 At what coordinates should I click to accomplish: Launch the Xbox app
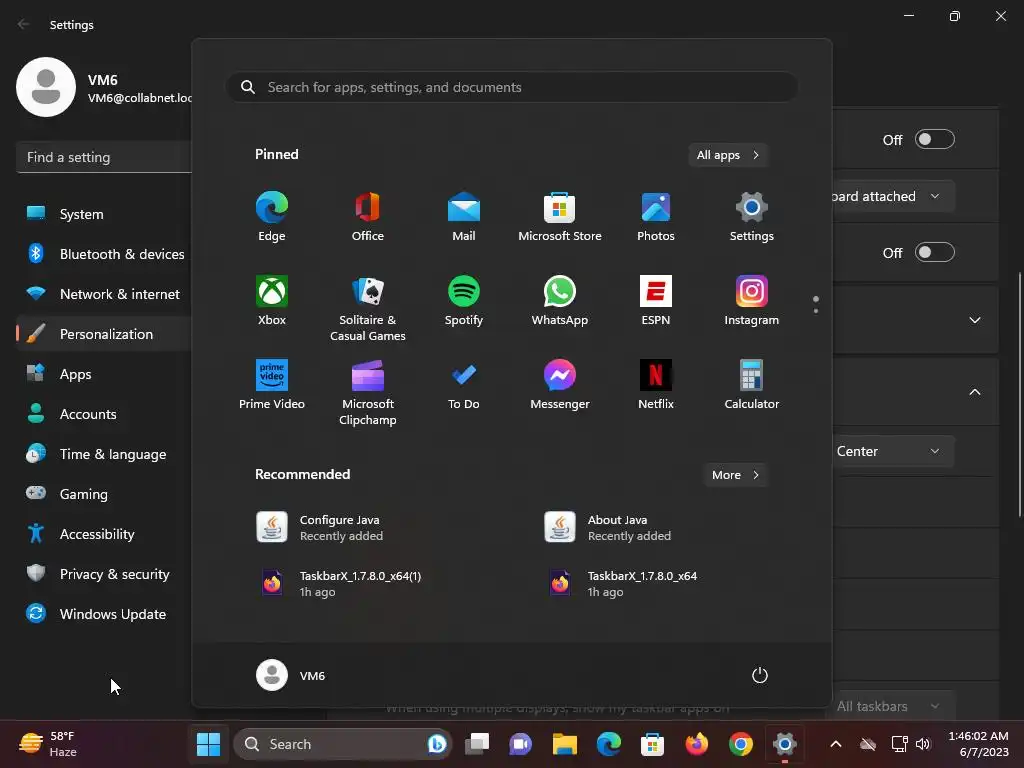[272, 301]
